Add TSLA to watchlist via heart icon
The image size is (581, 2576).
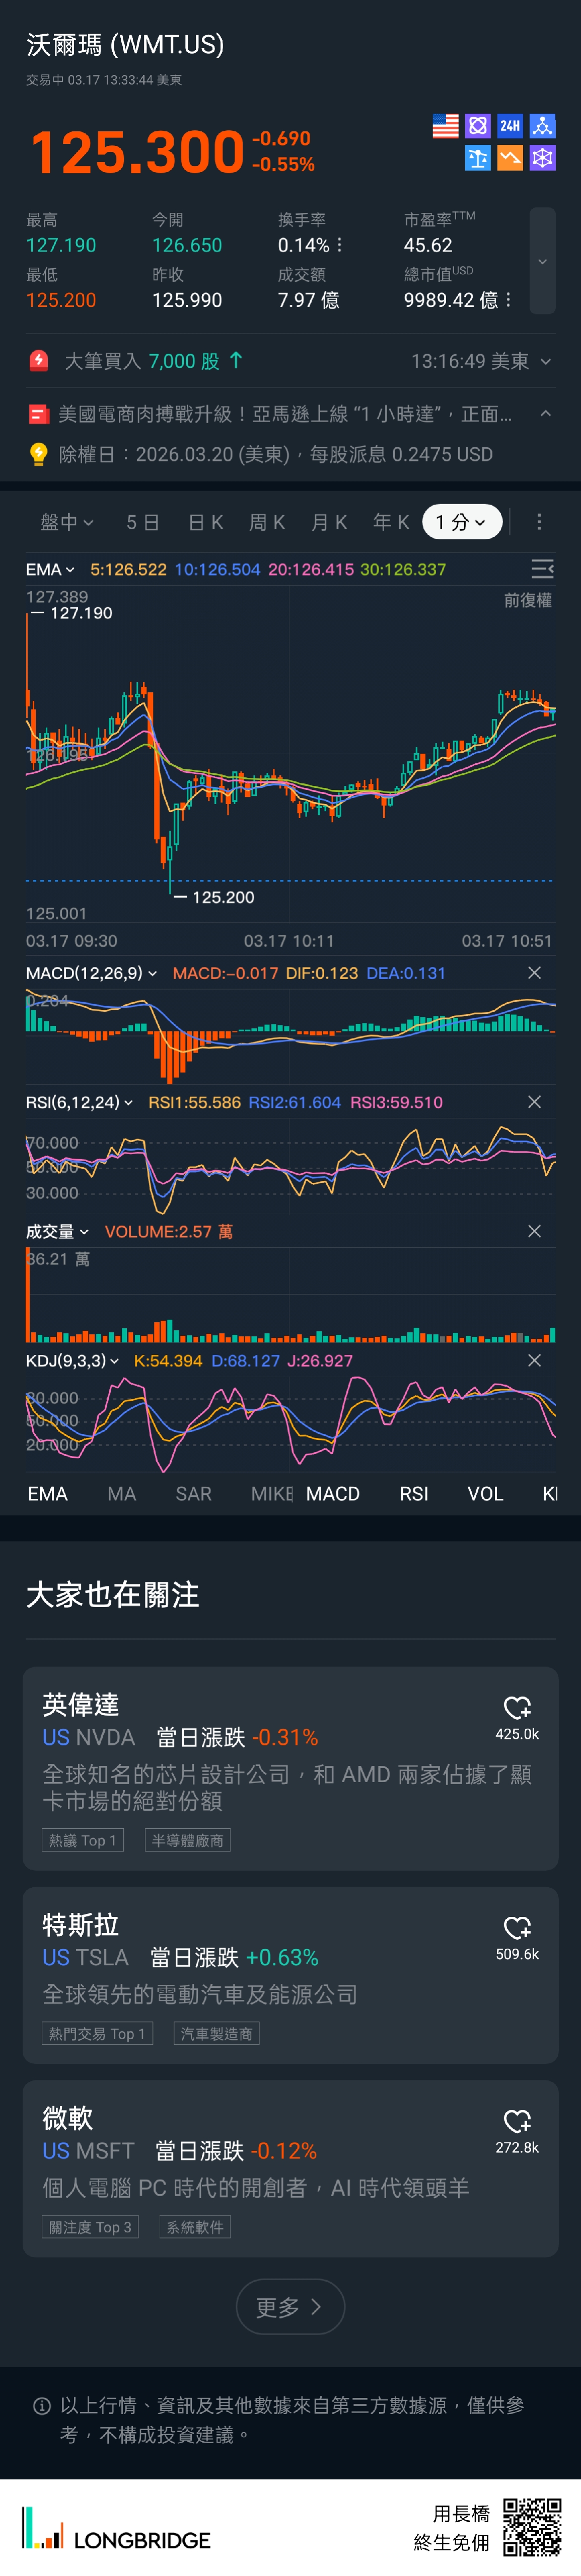[517, 1927]
